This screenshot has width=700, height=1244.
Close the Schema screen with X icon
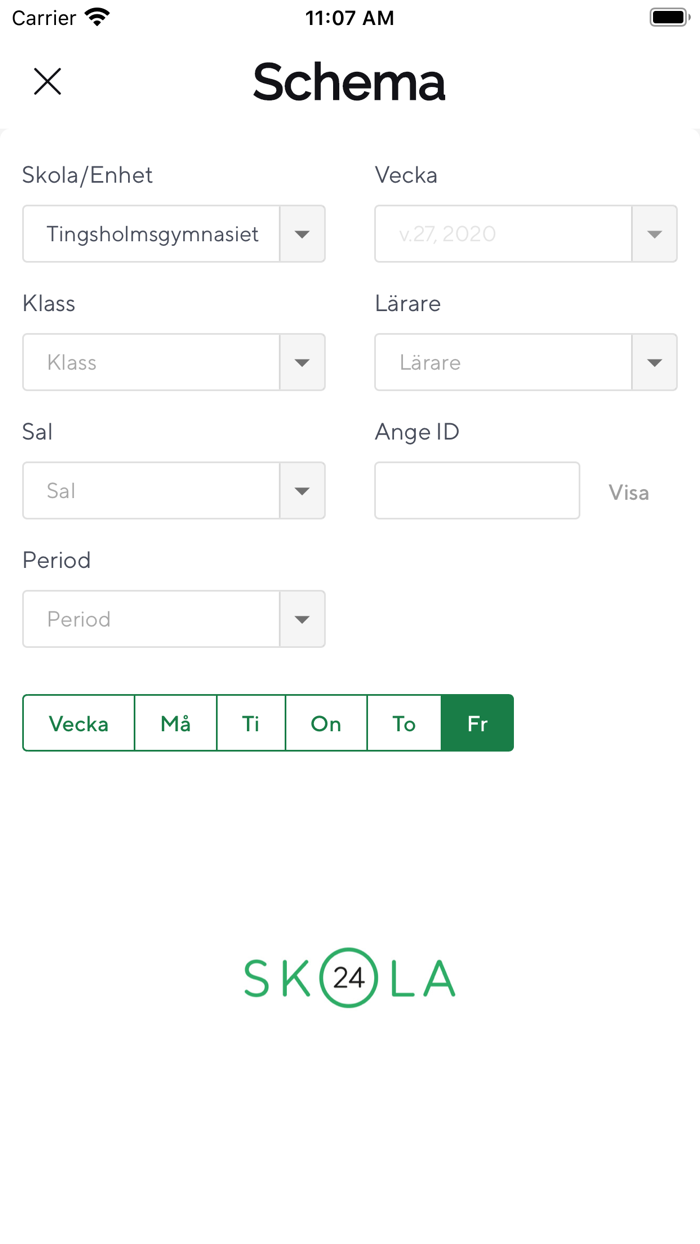pos(47,81)
